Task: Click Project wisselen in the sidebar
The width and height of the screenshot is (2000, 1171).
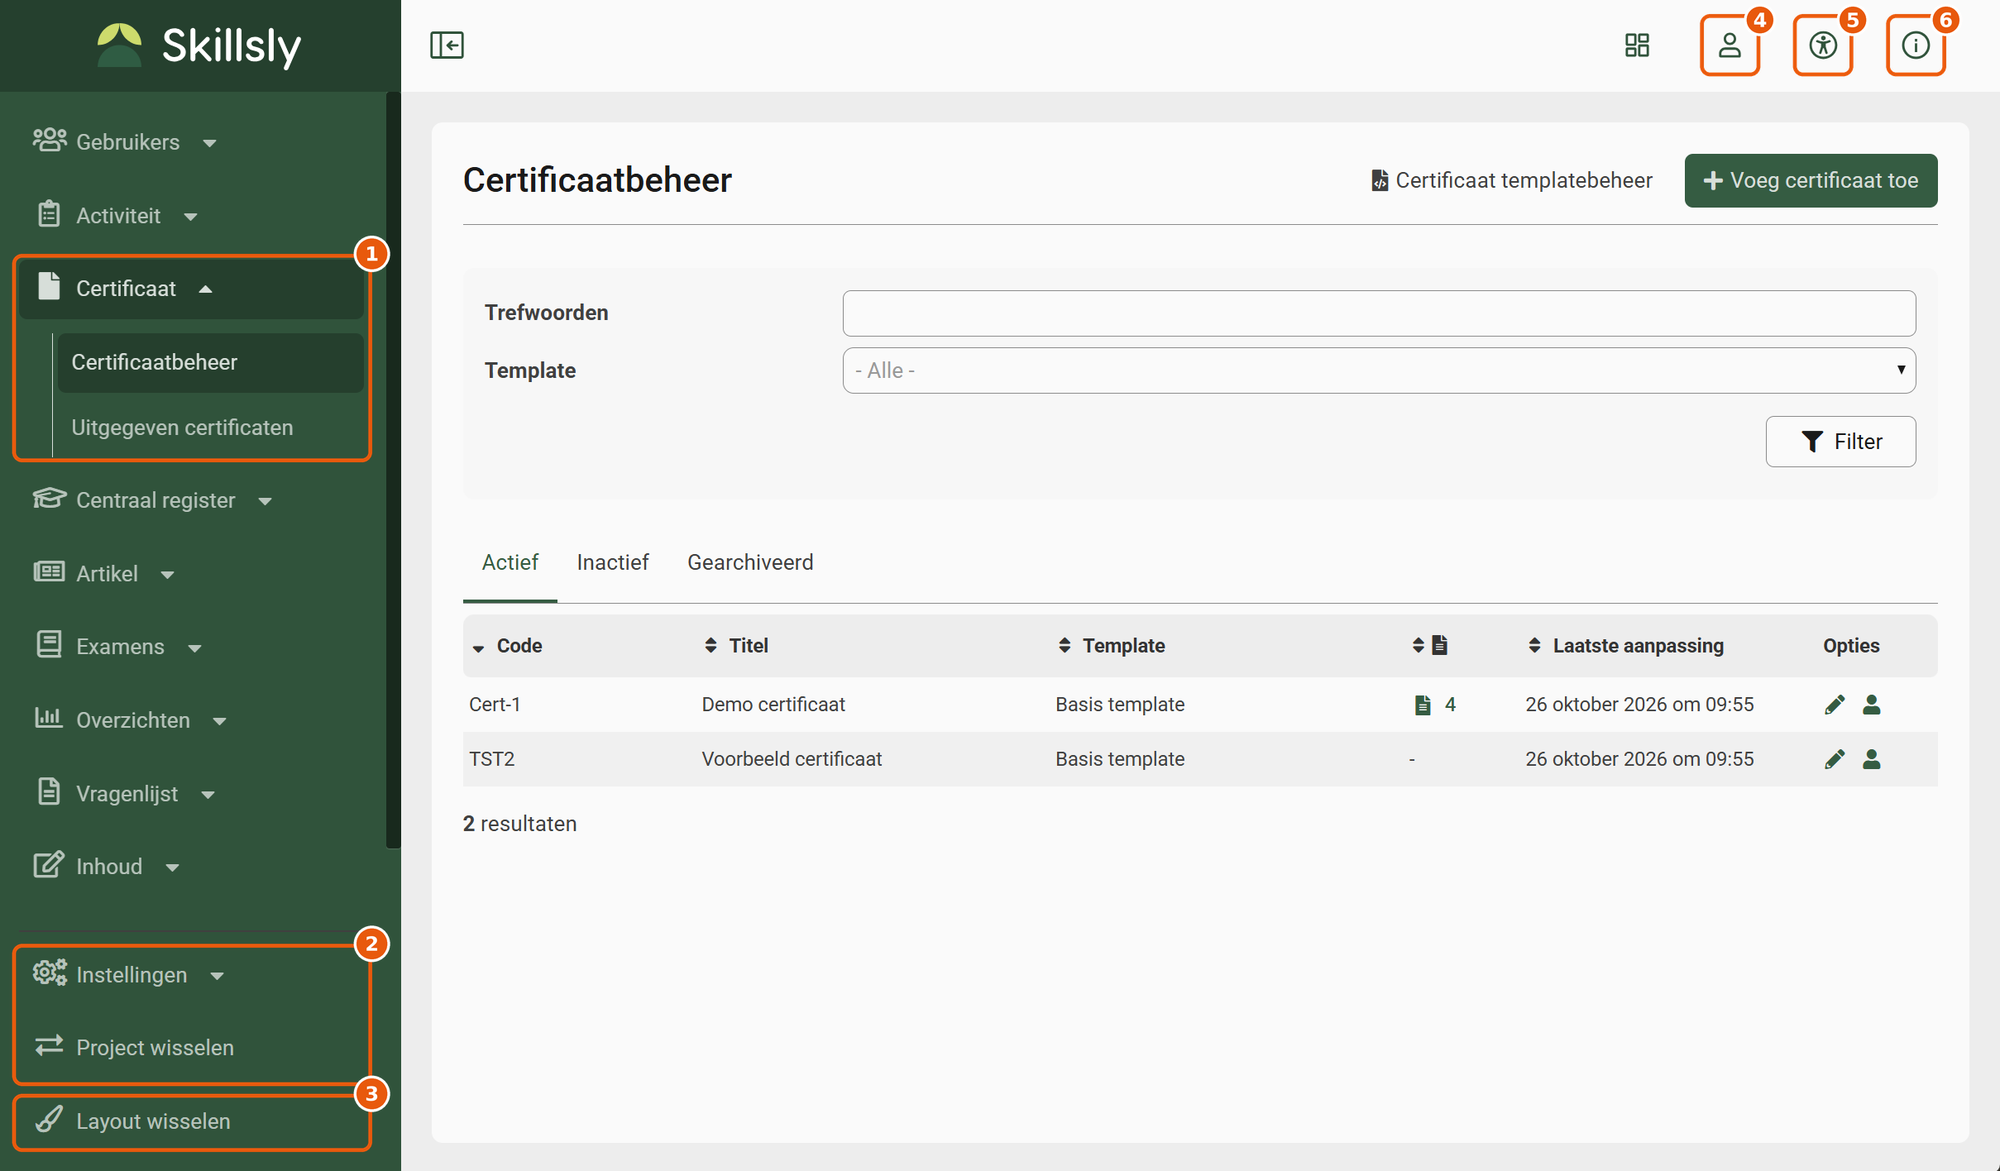Action: (134, 1048)
